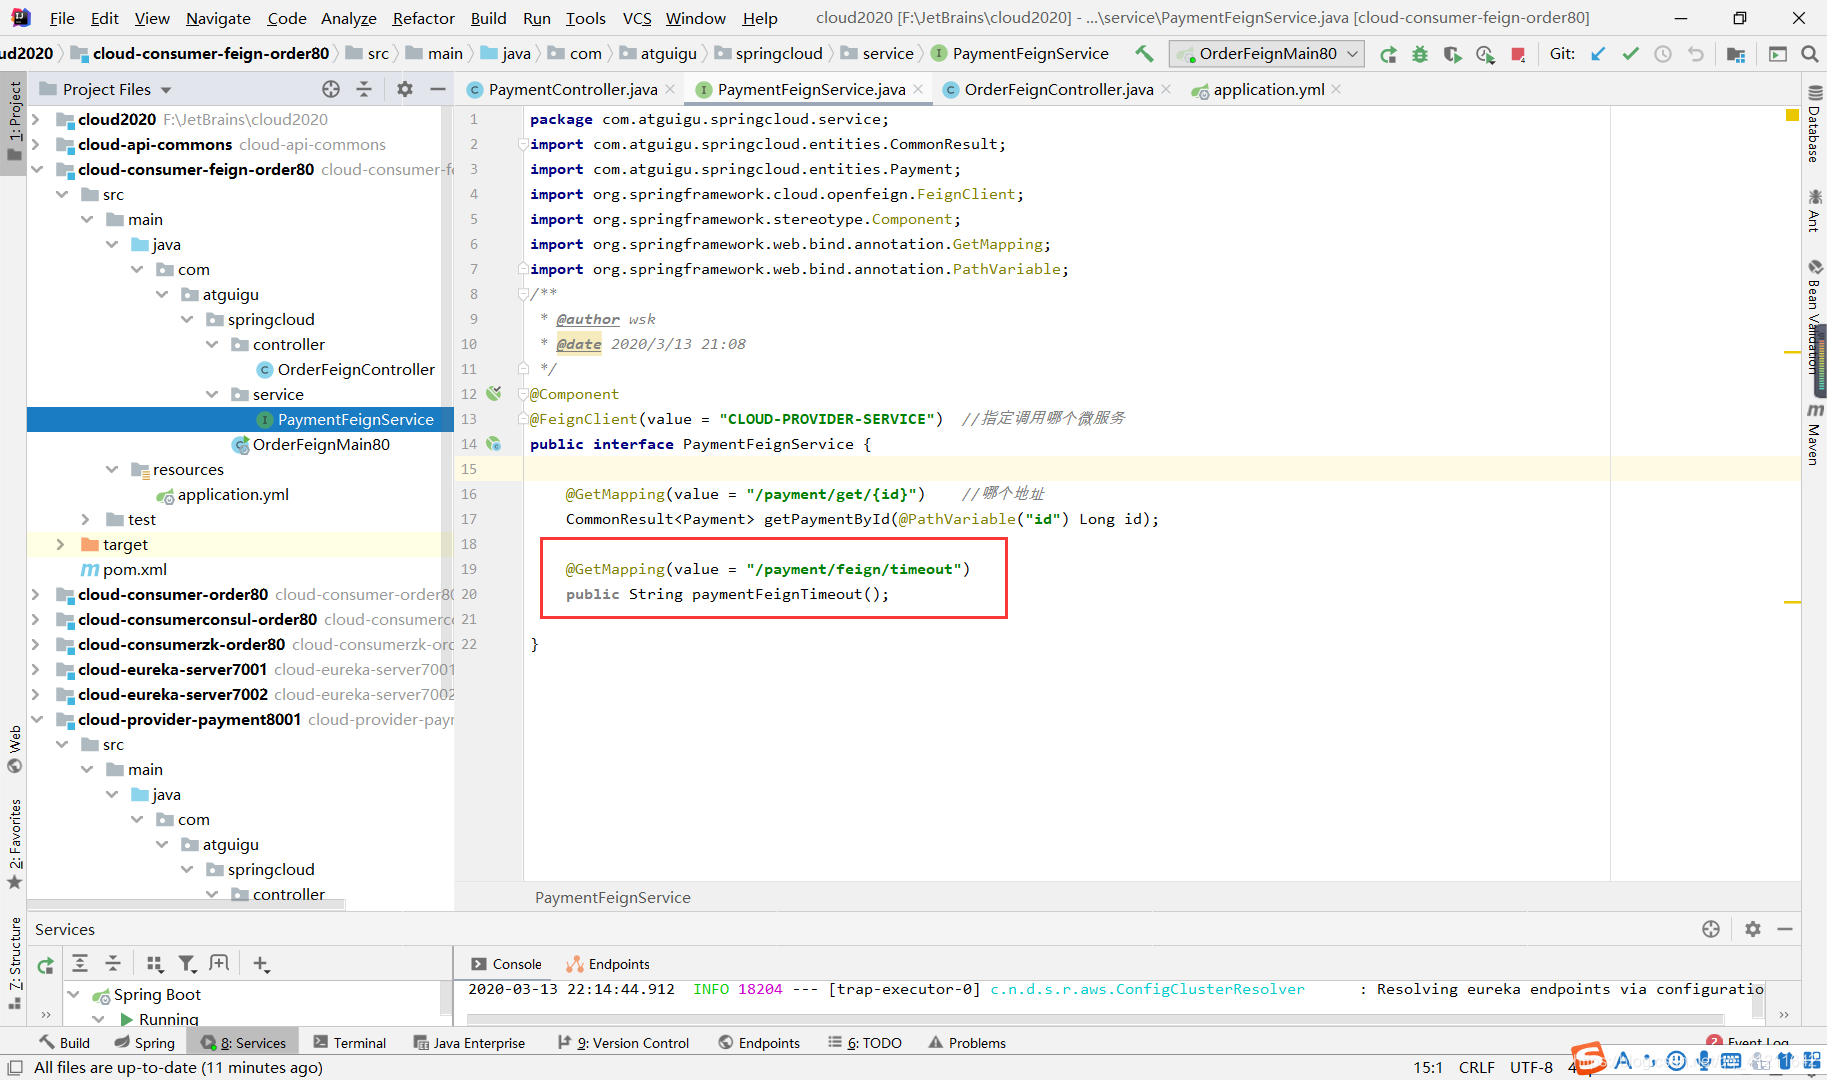Image resolution: width=1827 pixels, height=1080 pixels.
Task: Open the VCS menu
Action: click(x=637, y=18)
